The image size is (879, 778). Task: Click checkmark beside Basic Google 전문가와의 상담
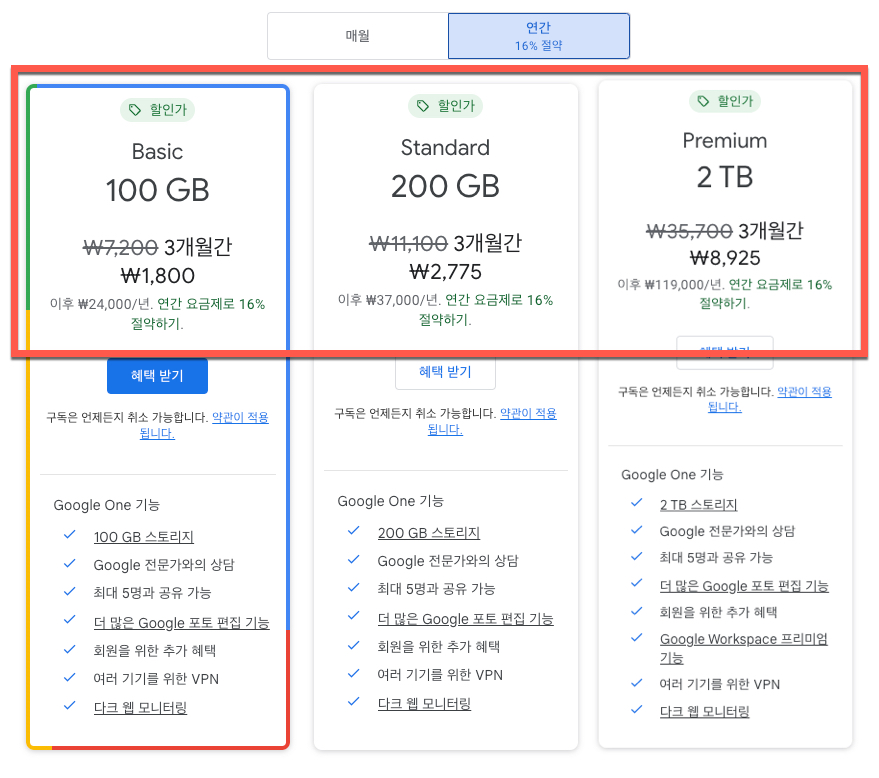point(70,563)
